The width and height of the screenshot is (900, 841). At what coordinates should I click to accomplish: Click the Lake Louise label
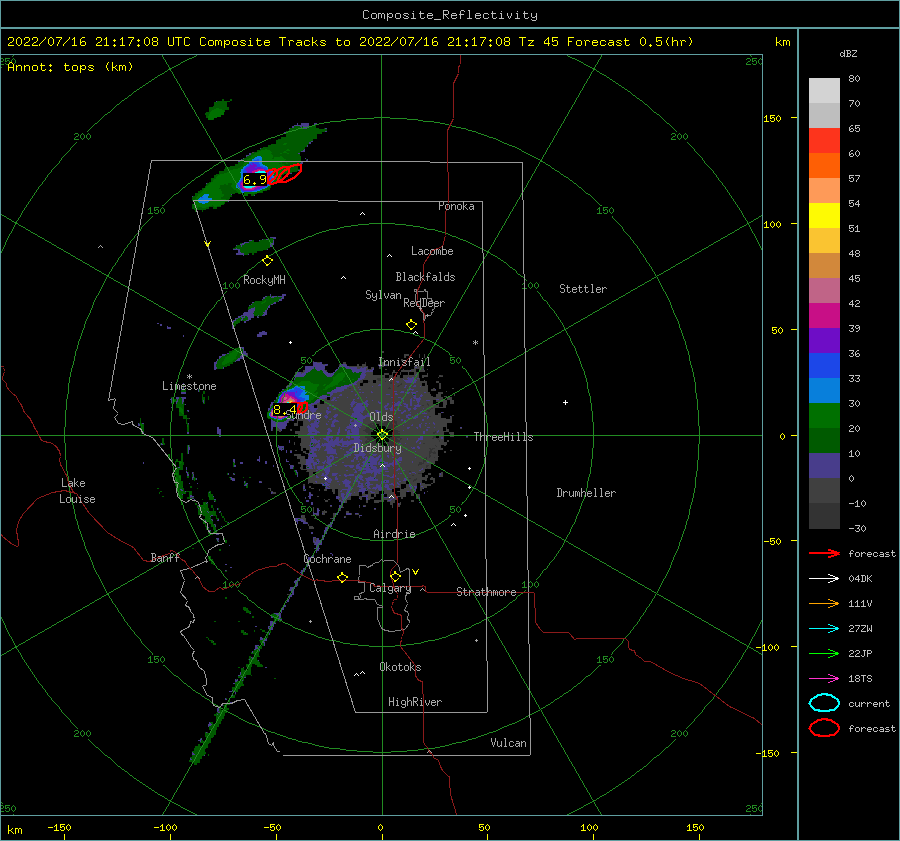click(77, 491)
